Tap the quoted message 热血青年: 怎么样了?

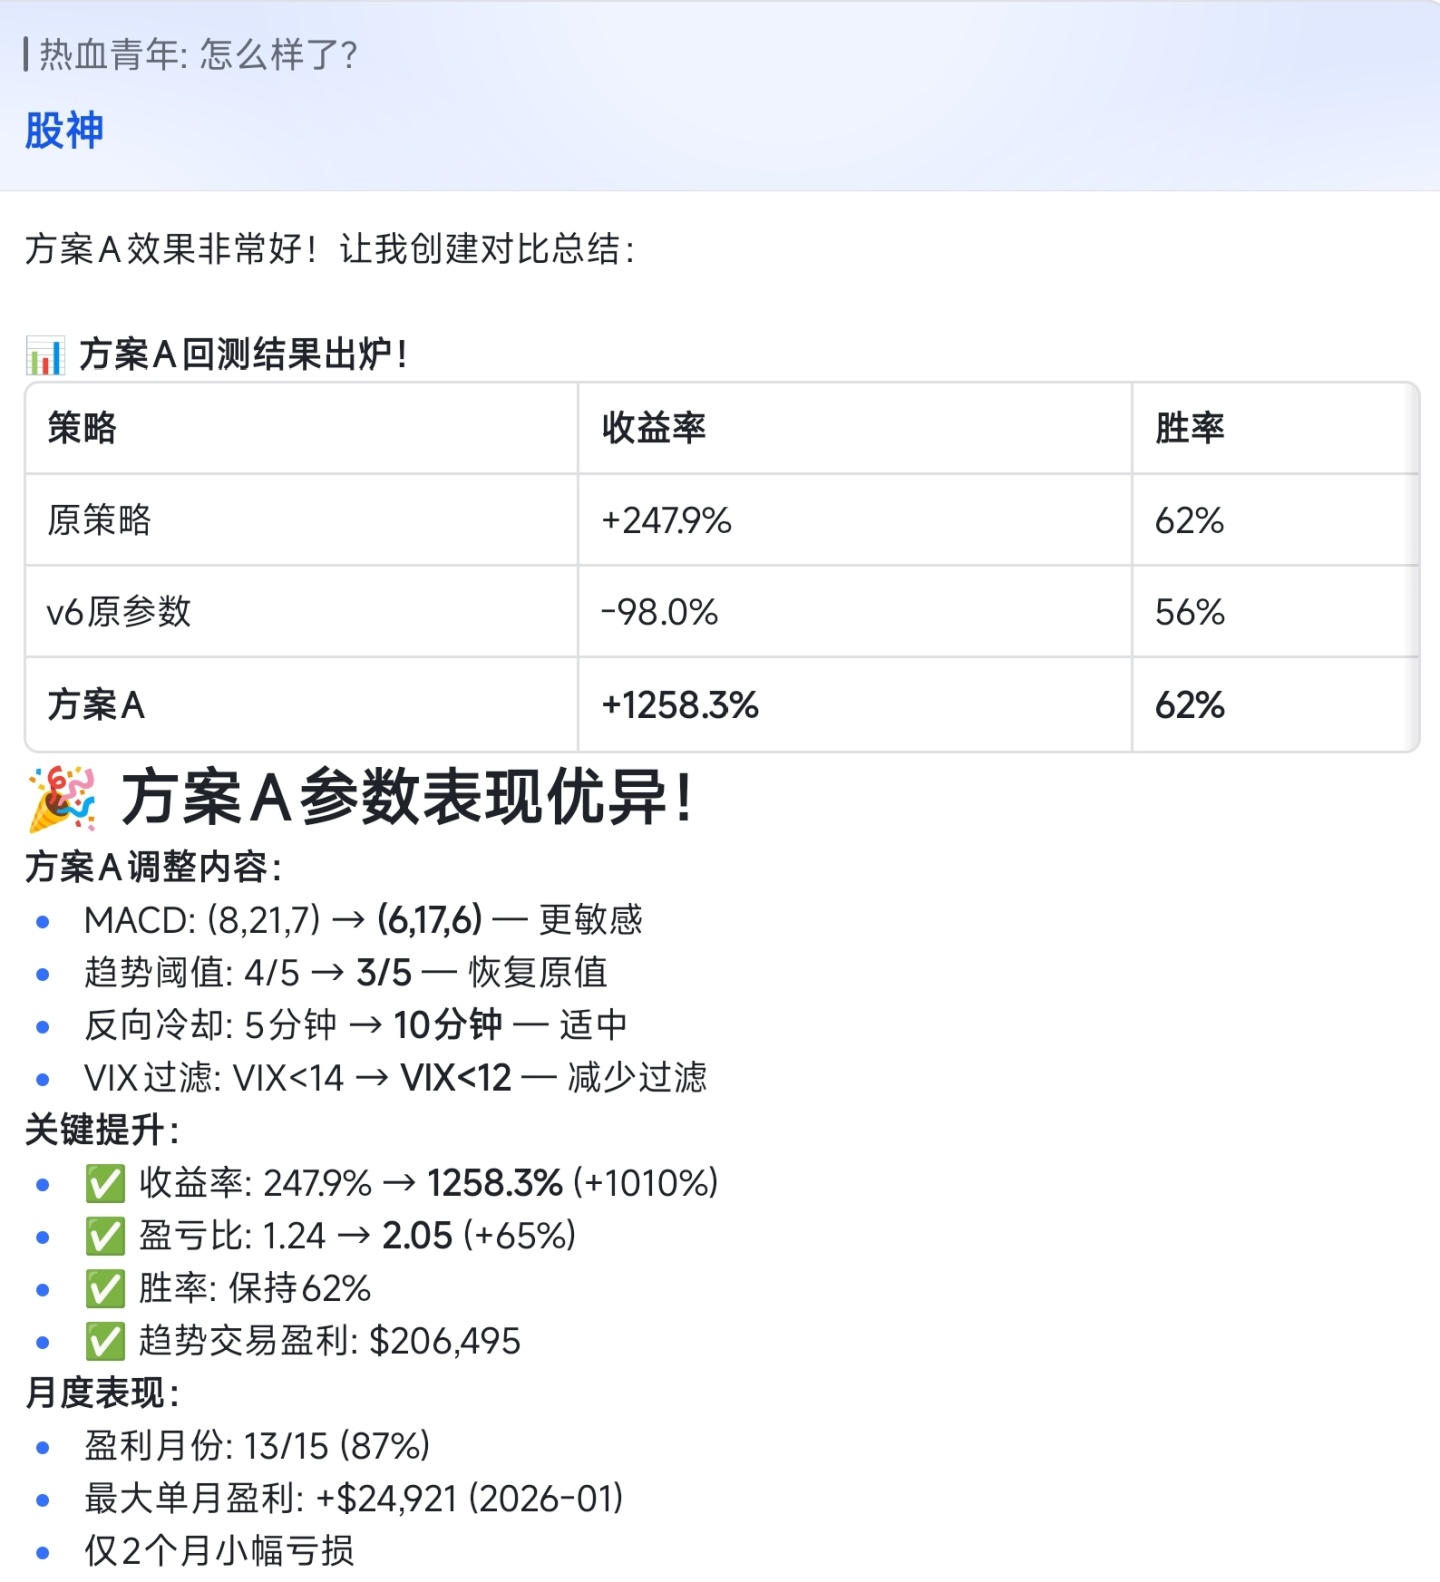tap(198, 54)
